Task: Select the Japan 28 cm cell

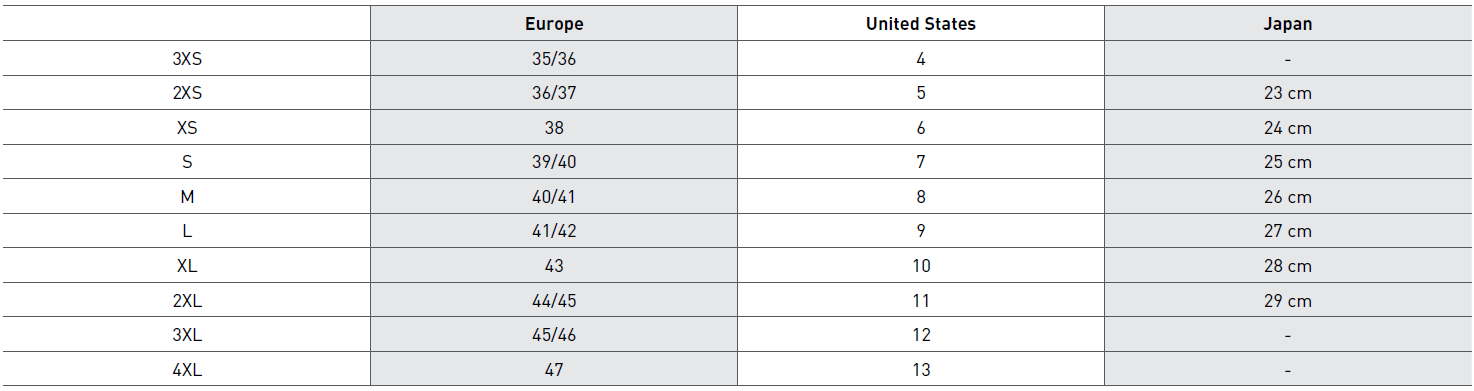Action: (1287, 266)
